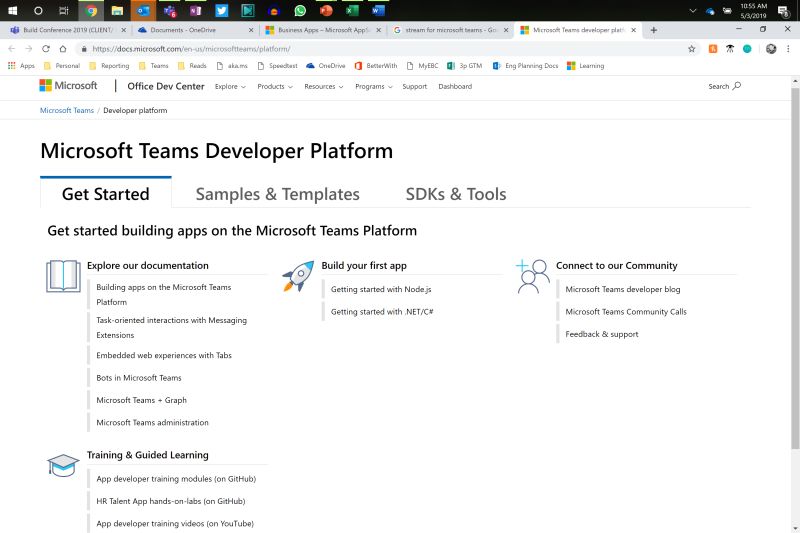Go to the browser home page

coord(63,49)
